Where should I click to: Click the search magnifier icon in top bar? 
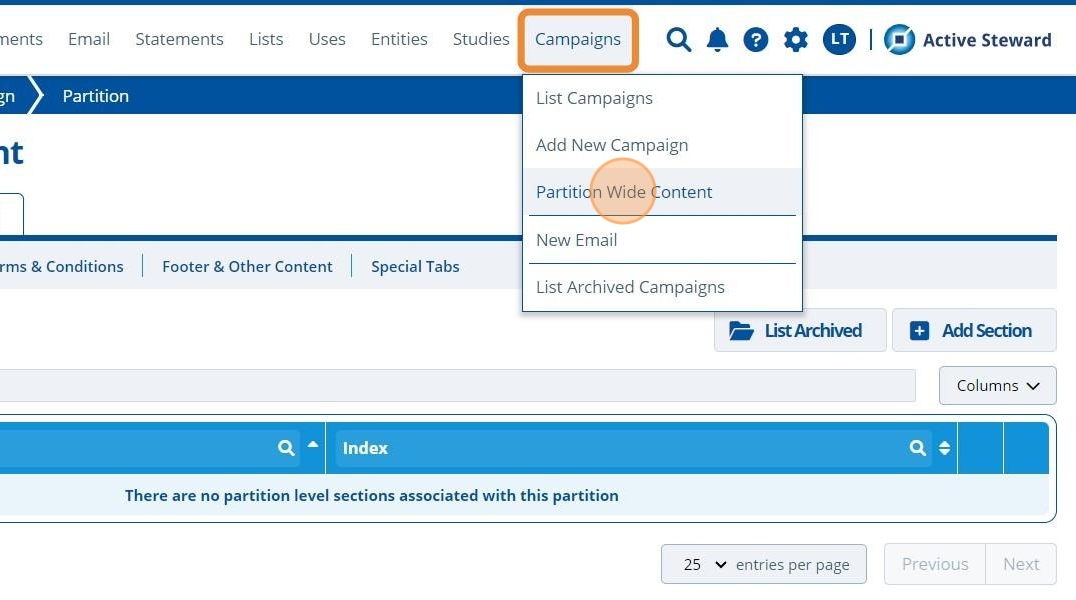click(x=679, y=40)
